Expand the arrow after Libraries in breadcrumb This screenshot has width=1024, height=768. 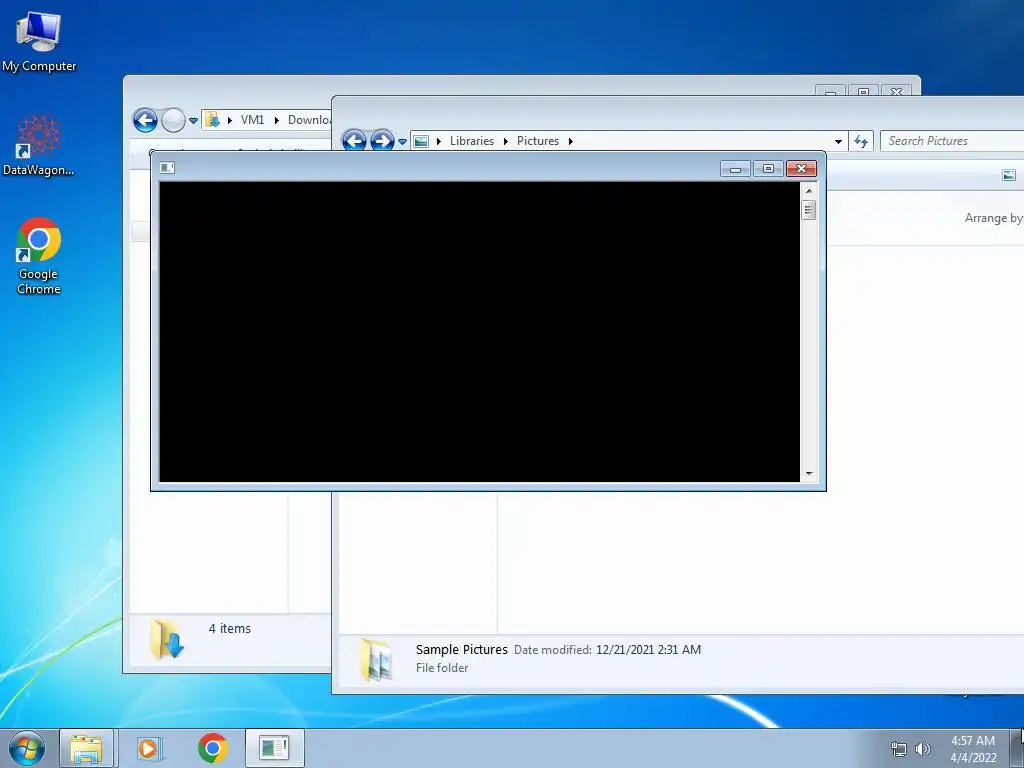(505, 141)
